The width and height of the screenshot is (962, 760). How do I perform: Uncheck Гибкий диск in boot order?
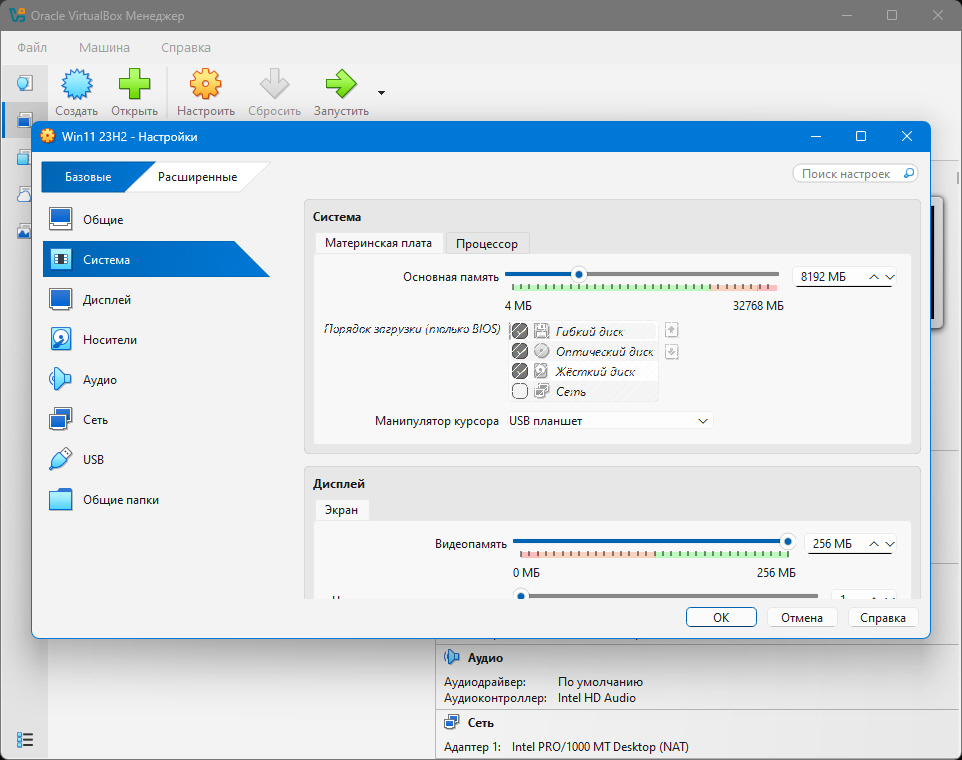click(520, 331)
